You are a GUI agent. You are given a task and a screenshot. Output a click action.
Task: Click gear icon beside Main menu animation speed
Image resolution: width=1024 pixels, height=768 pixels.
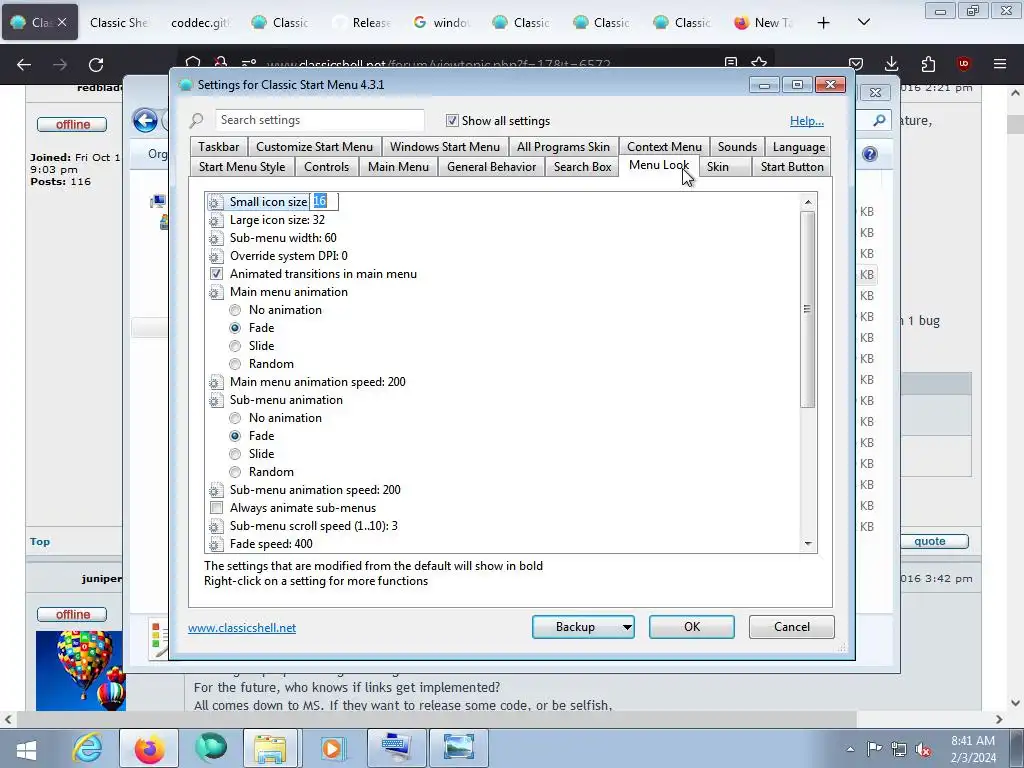(x=216, y=382)
